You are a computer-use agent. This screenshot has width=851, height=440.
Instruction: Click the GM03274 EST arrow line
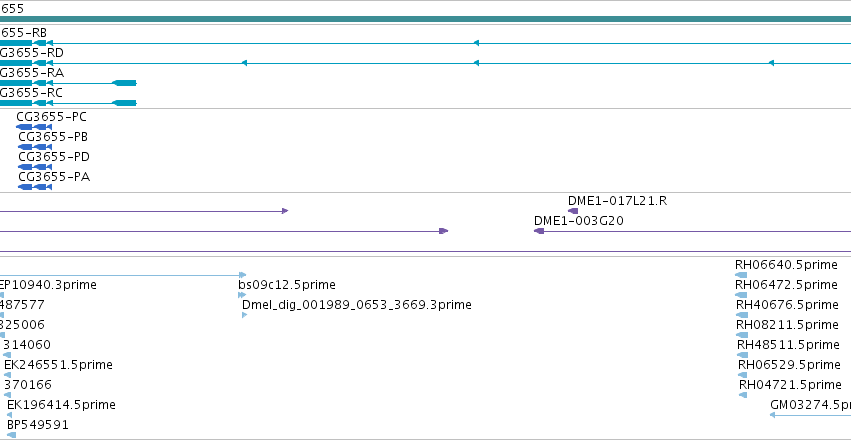[x=810, y=415]
